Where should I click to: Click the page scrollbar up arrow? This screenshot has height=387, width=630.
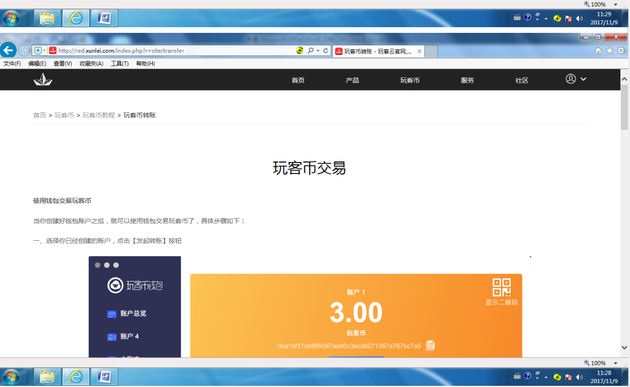624,79
